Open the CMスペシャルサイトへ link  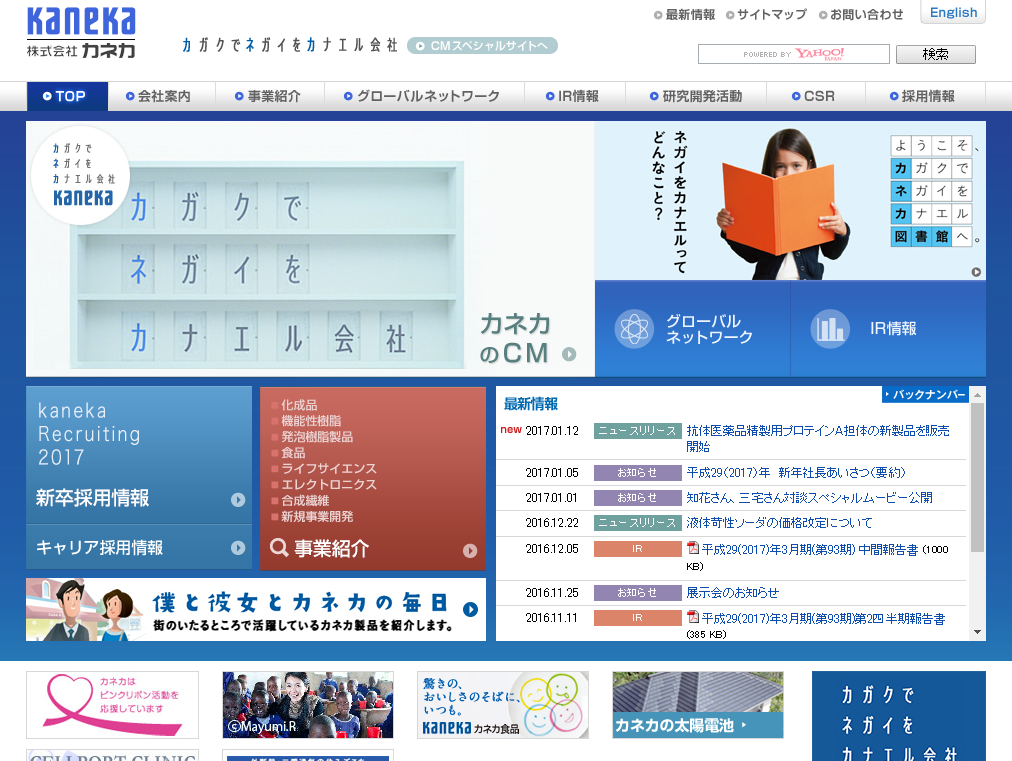click(482, 46)
